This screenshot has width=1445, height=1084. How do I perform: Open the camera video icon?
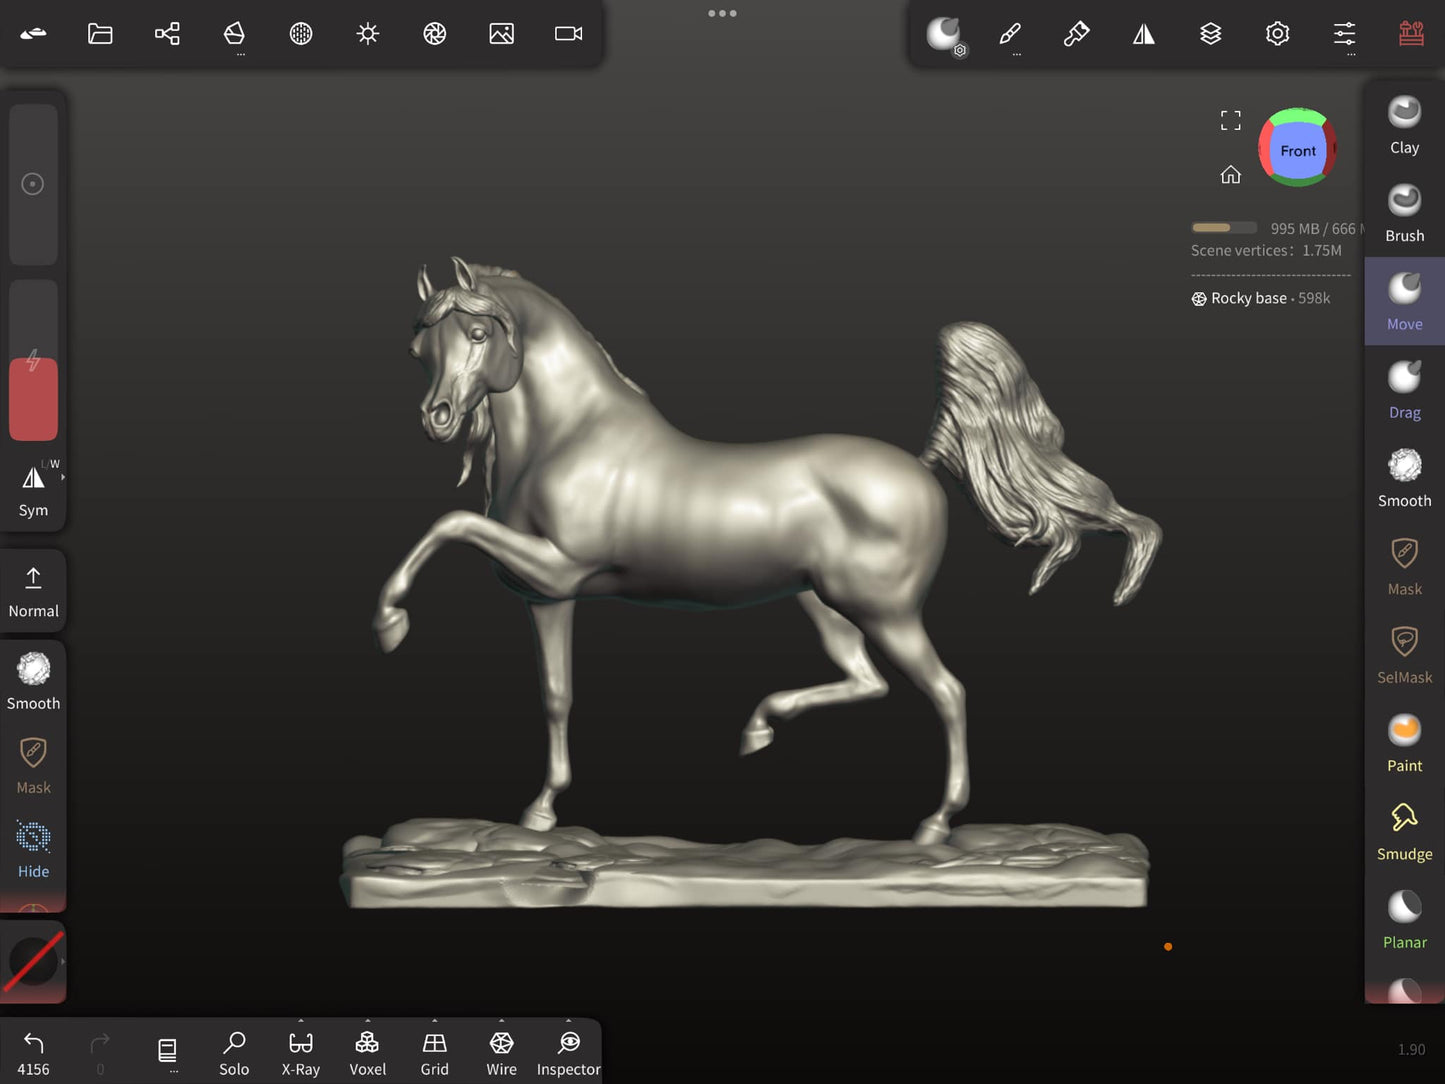click(568, 34)
